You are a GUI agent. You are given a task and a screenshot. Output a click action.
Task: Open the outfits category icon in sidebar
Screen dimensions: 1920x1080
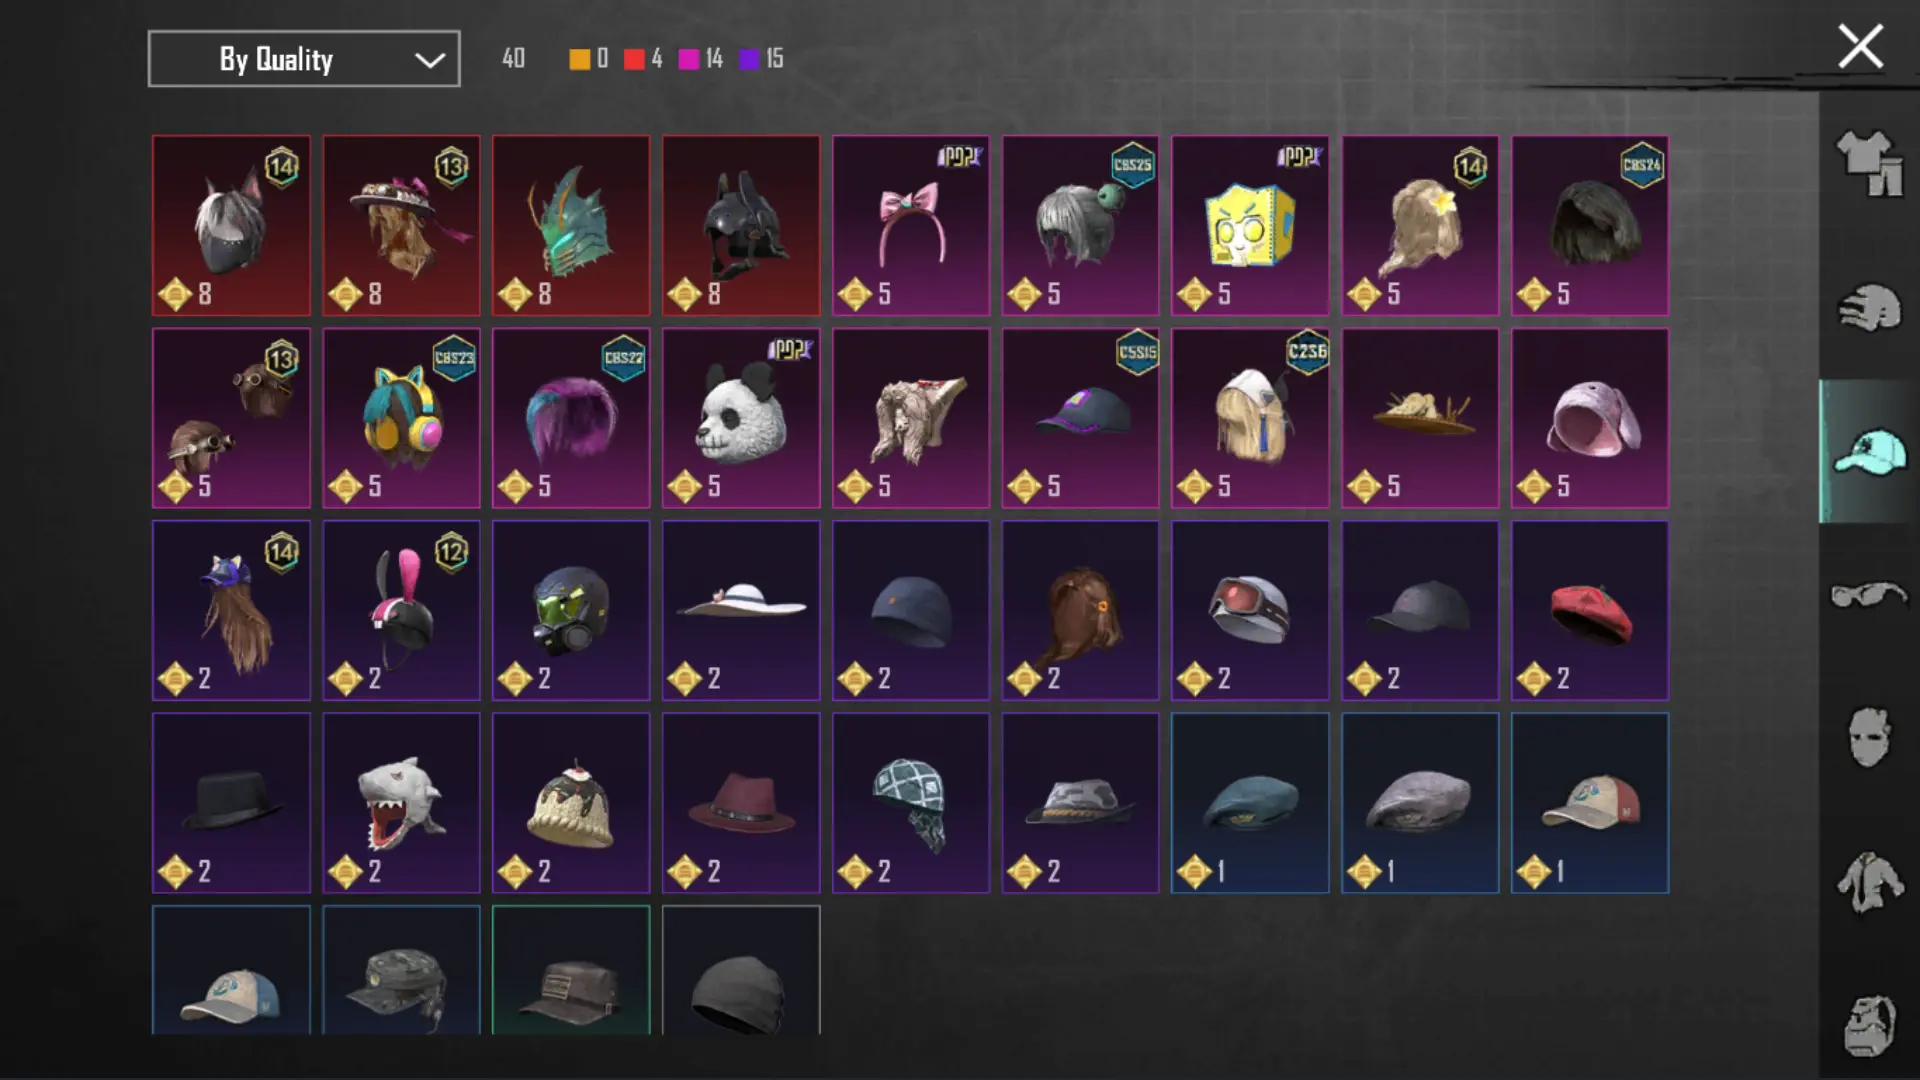pyautogui.click(x=1869, y=163)
